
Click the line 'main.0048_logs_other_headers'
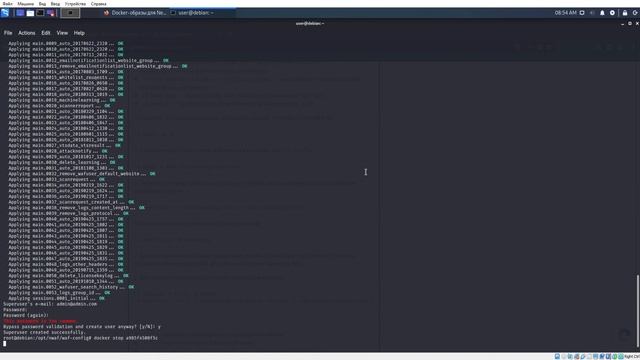pyautogui.click(x=66, y=264)
